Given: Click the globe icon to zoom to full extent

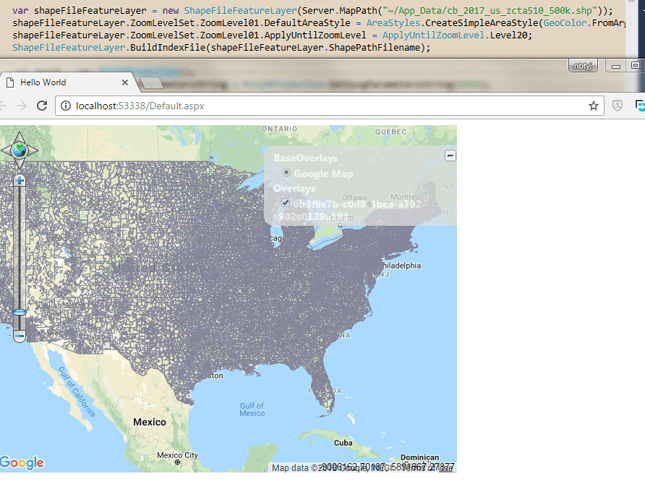Looking at the screenshot, I should [x=19, y=150].
